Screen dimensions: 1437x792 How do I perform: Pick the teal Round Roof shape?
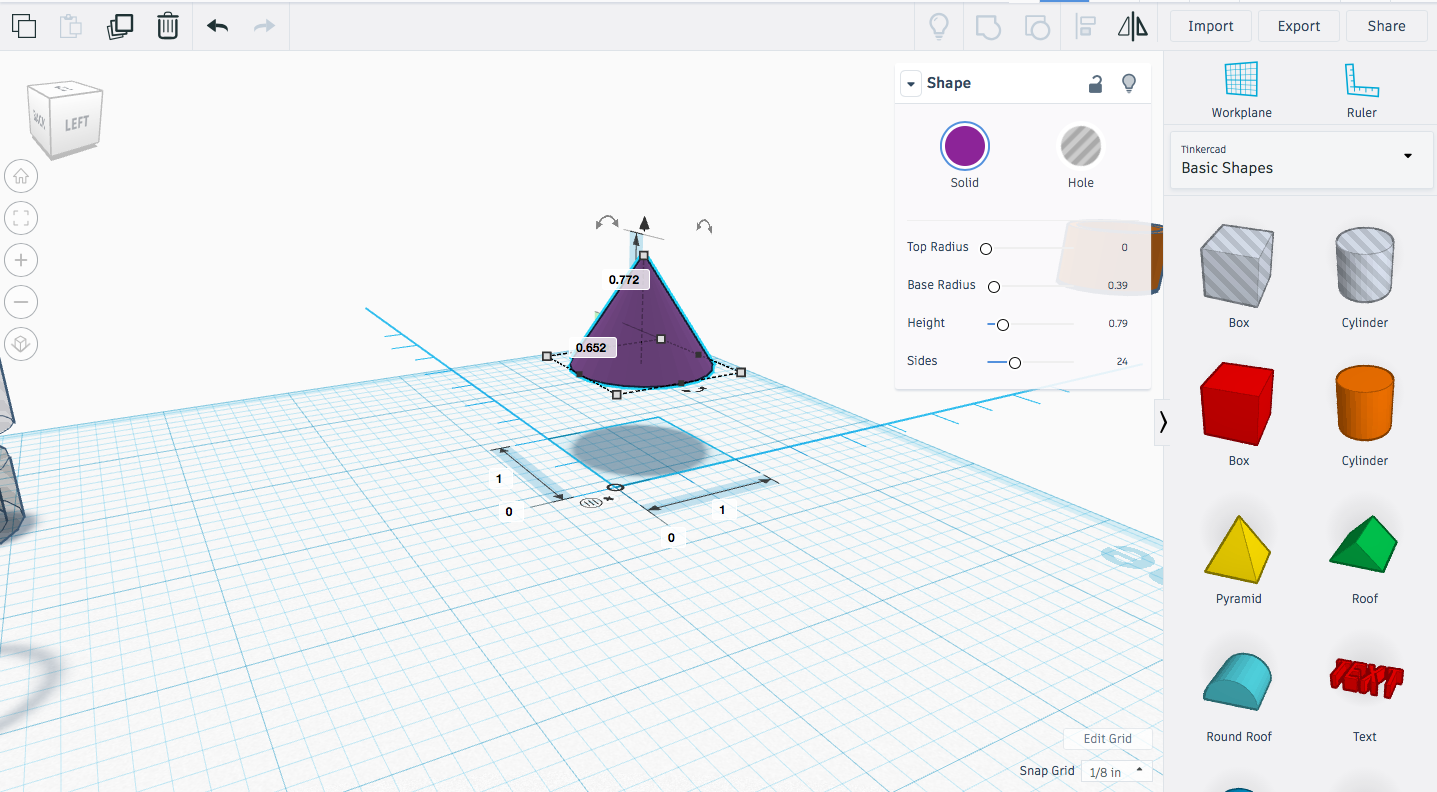(1239, 680)
